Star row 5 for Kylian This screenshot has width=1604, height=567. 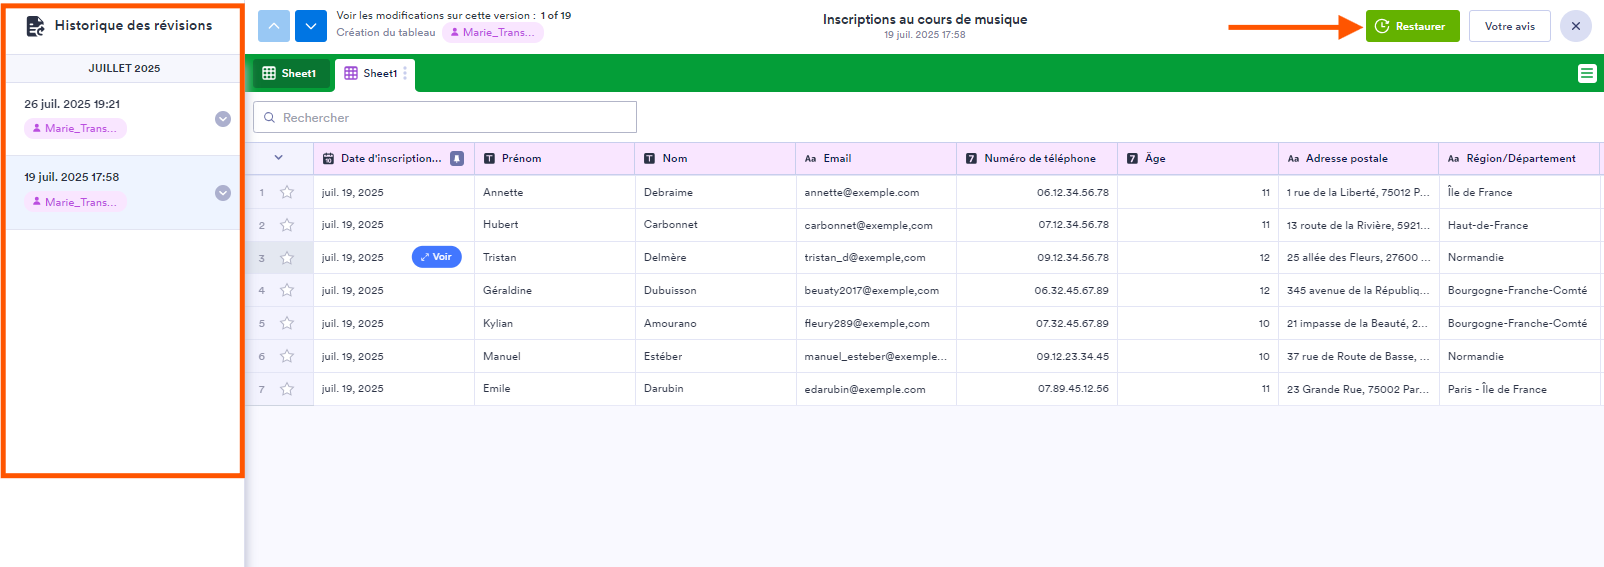[x=287, y=323]
